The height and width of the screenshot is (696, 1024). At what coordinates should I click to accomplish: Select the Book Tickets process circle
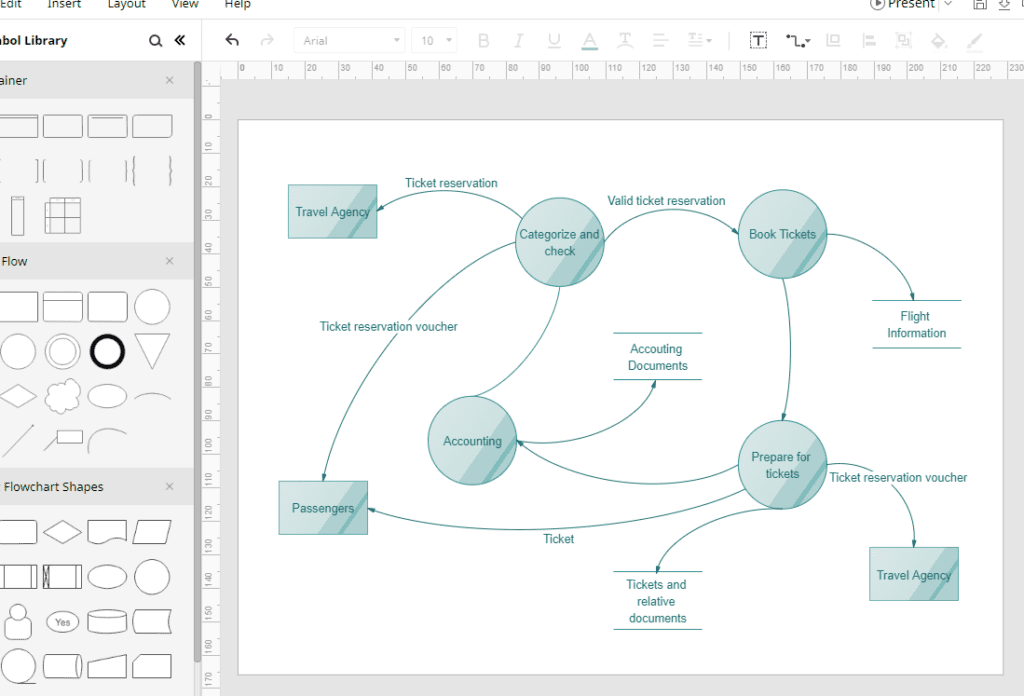[x=782, y=234]
